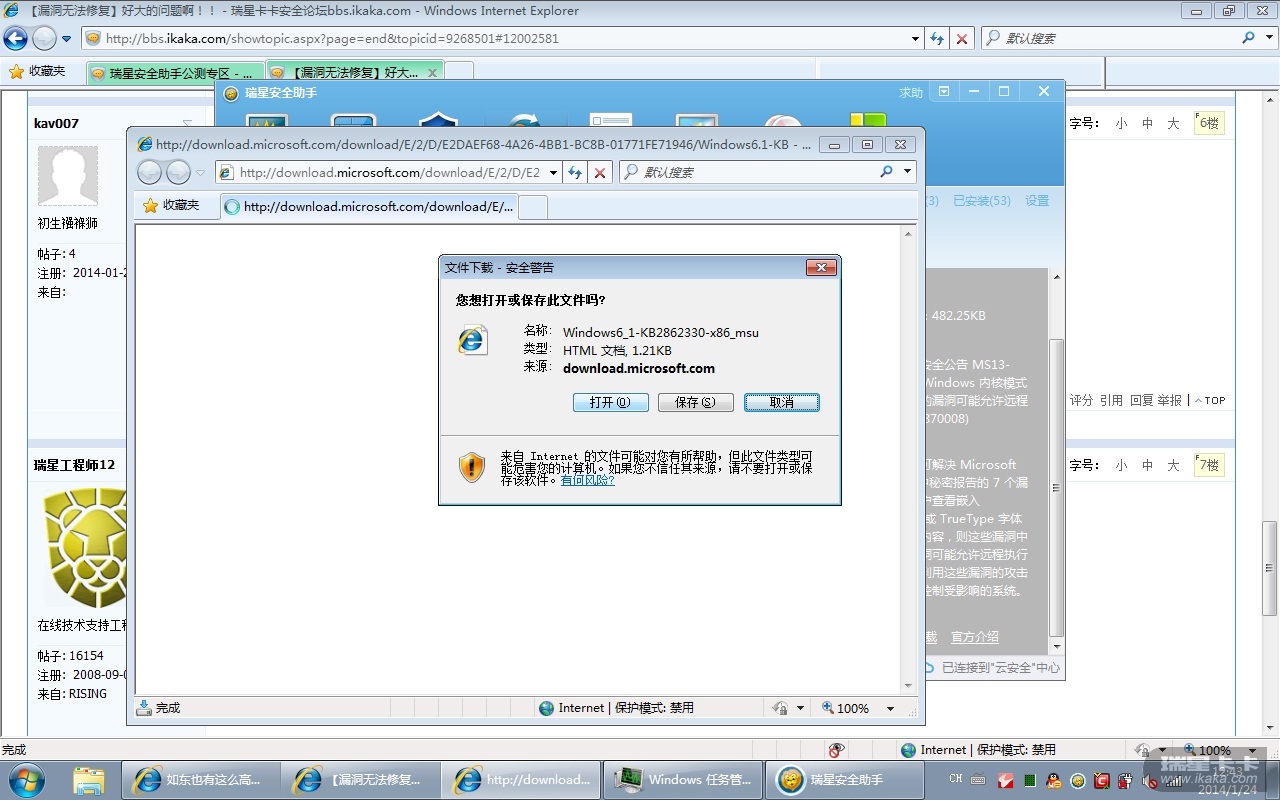Click the refresh icon in download window
Viewport: 1280px width, 800px height.
575,172
